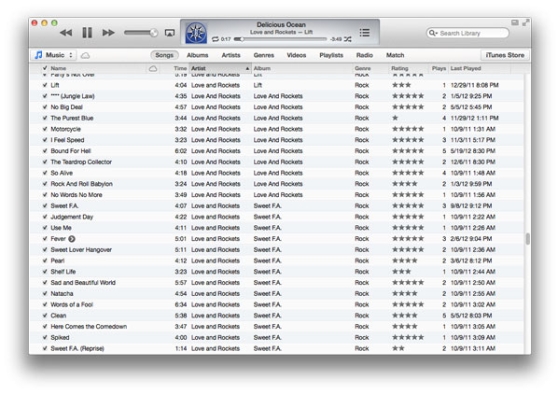Click the vertical scrollbar thumb
Image resolution: width=560 pixels, height=394 pixels.
[x=528, y=239]
